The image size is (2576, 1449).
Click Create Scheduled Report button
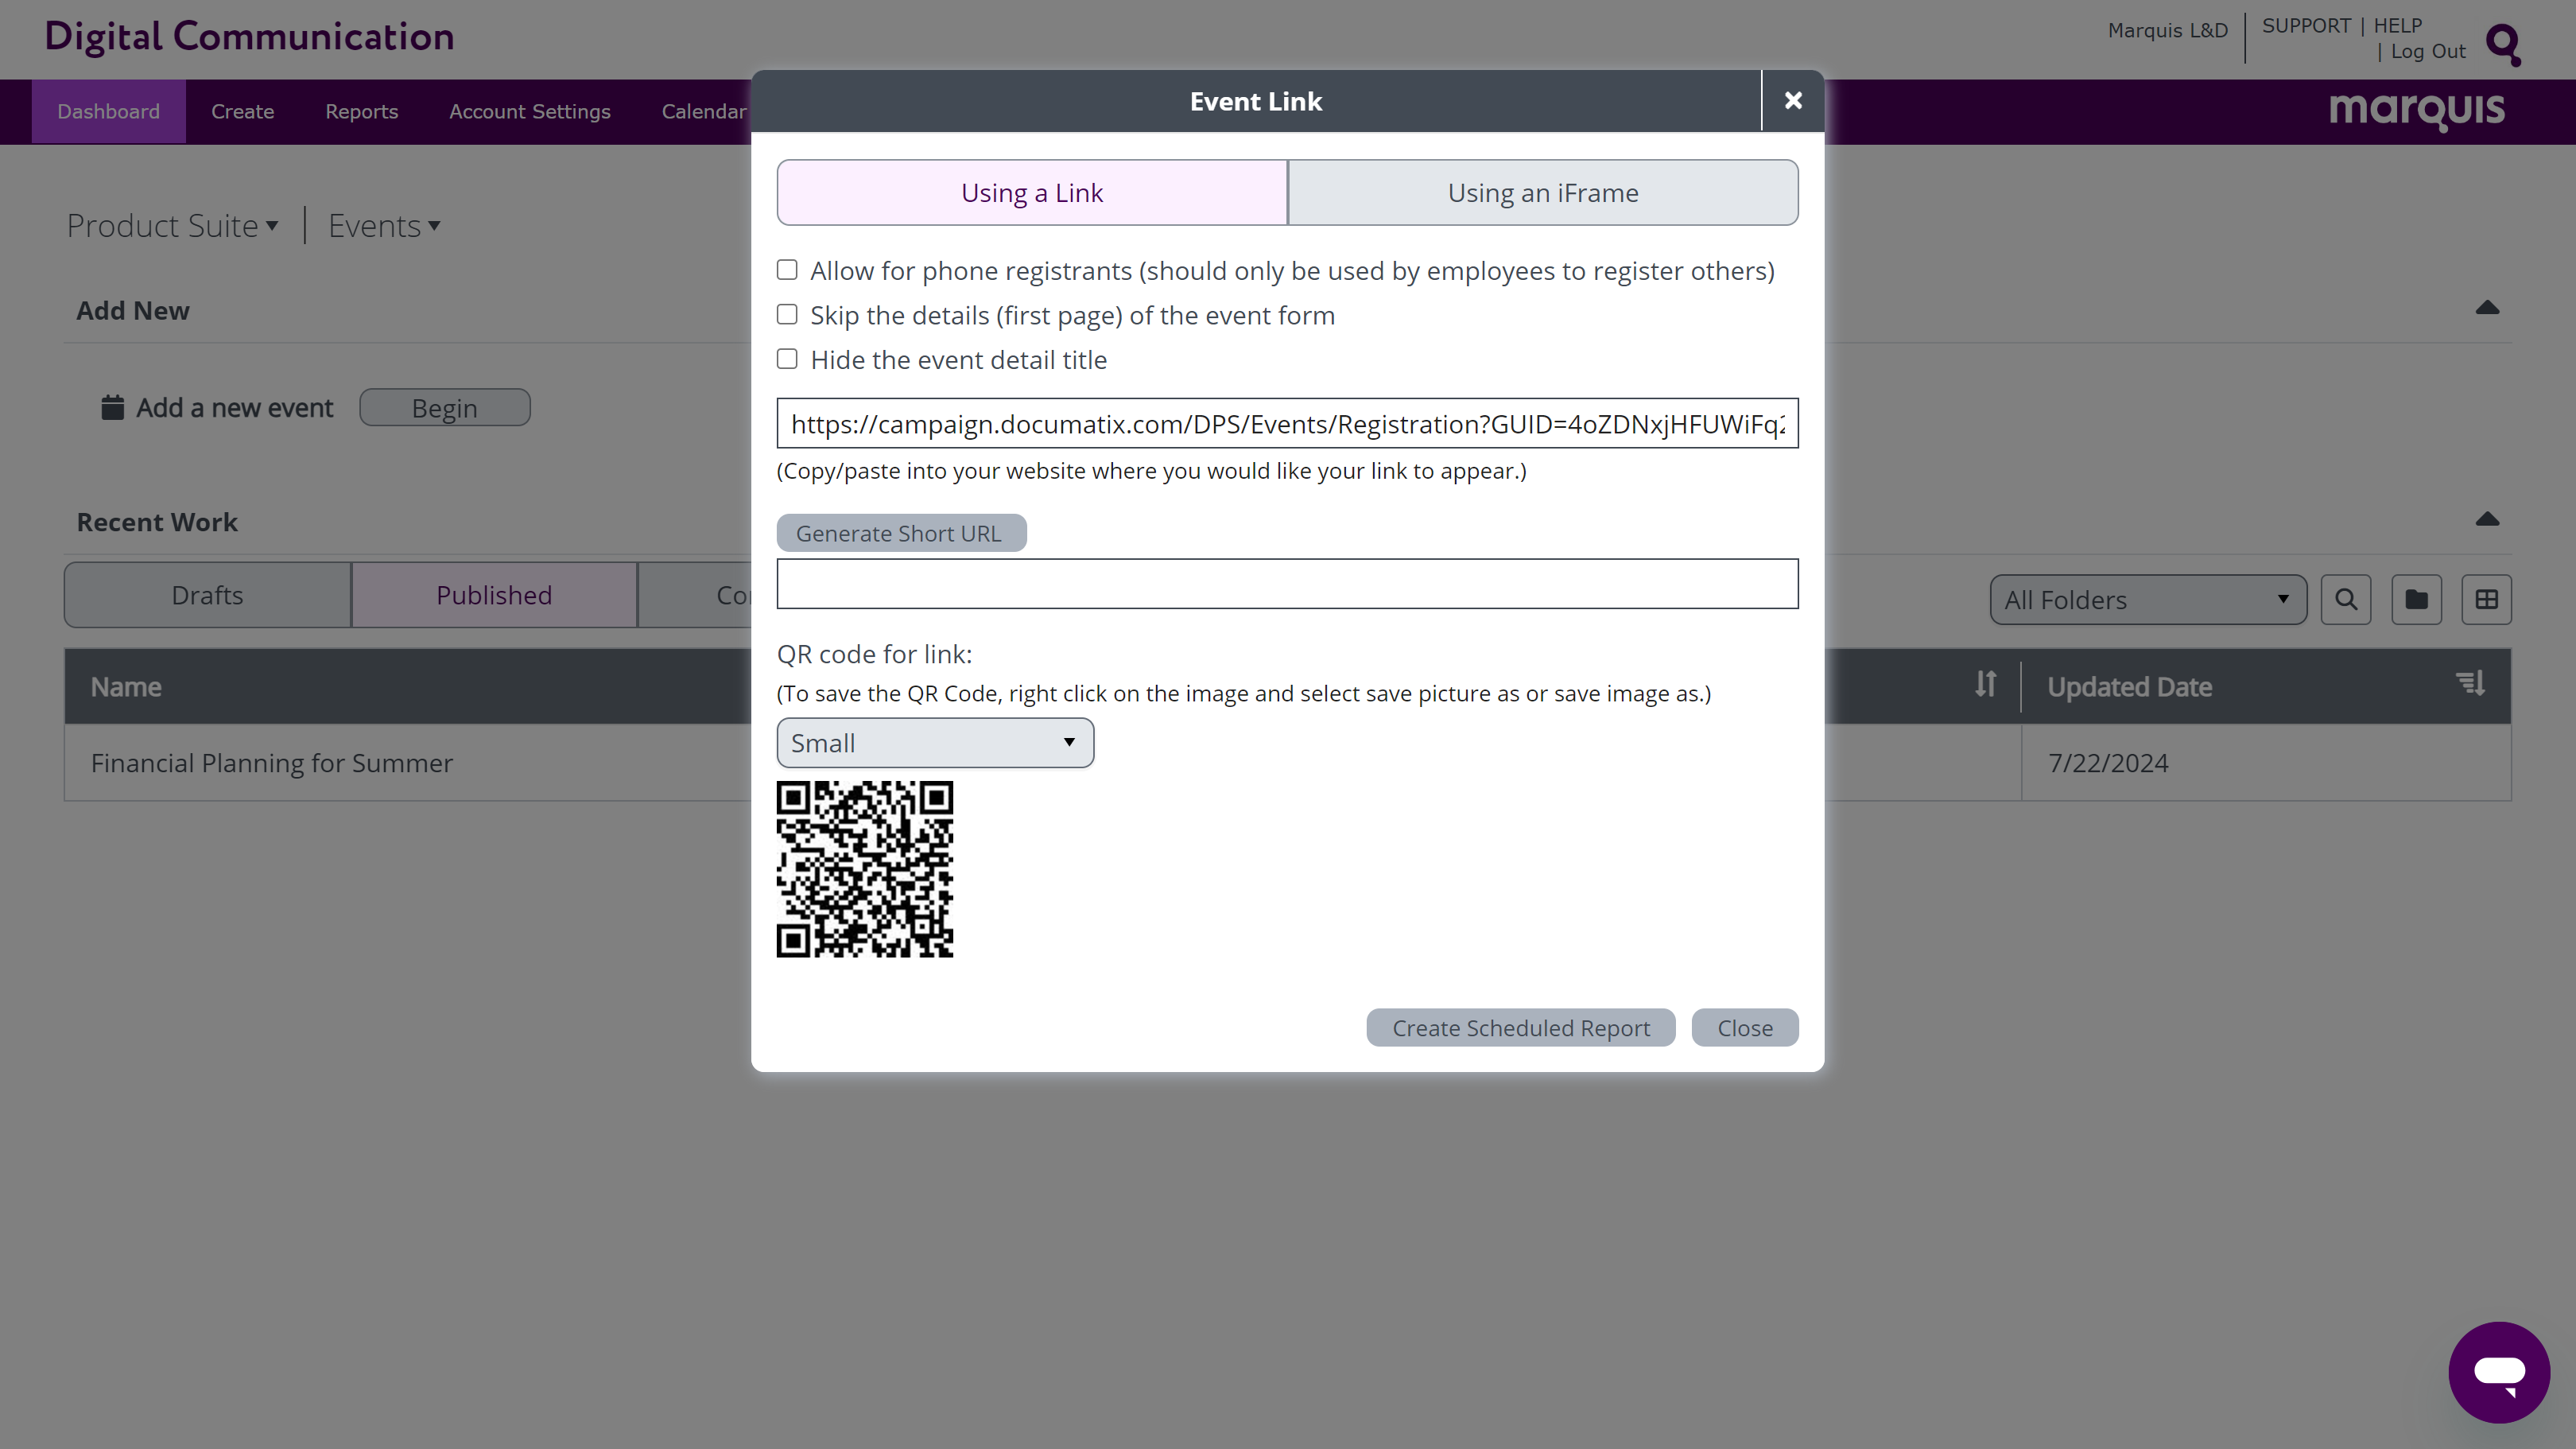[x=1520, y=1028]
